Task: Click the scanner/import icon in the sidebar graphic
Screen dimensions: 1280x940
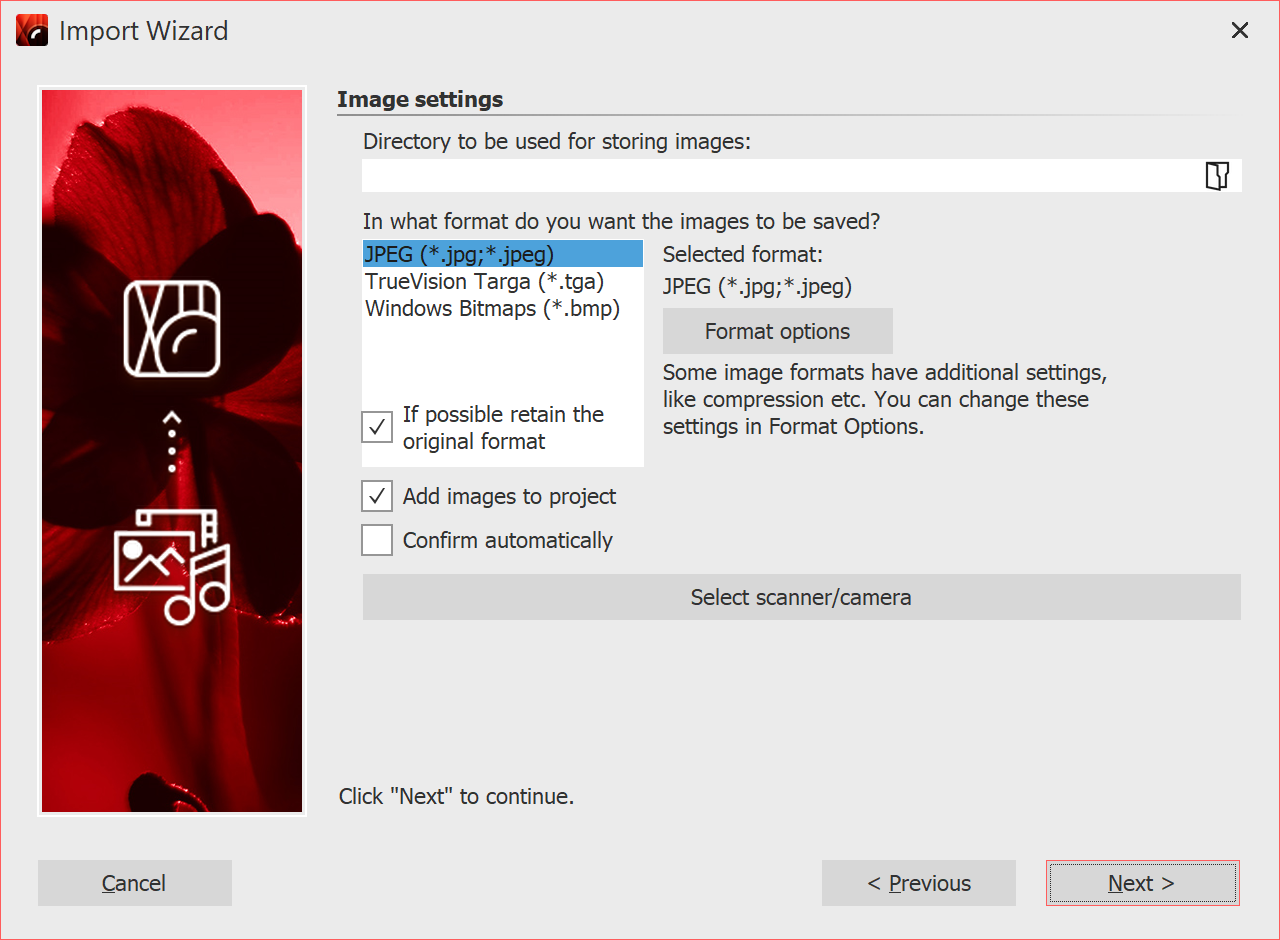Action: click(171, 330)
